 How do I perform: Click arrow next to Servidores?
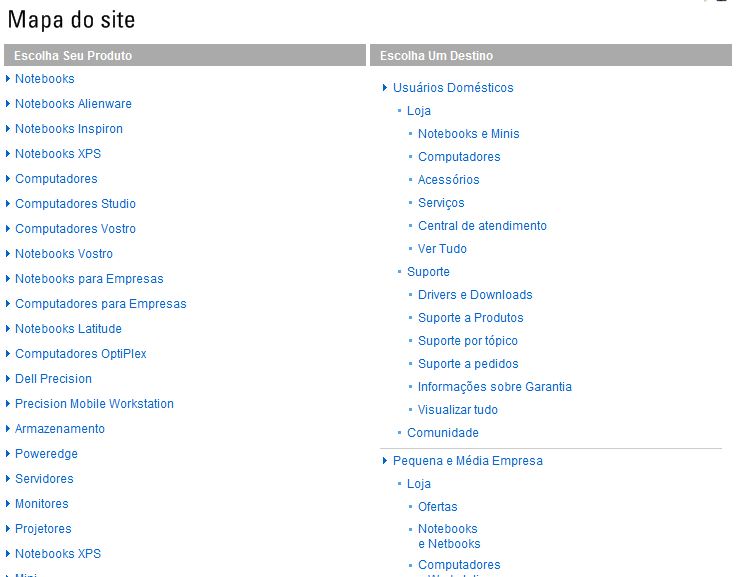tap(8, 478)
